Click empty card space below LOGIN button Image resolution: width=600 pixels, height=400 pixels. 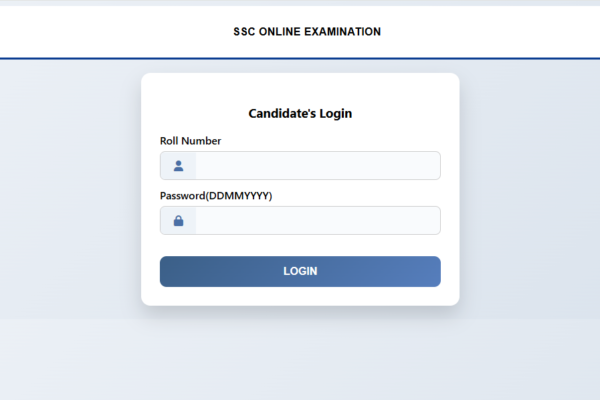click(x=300, y=296)
